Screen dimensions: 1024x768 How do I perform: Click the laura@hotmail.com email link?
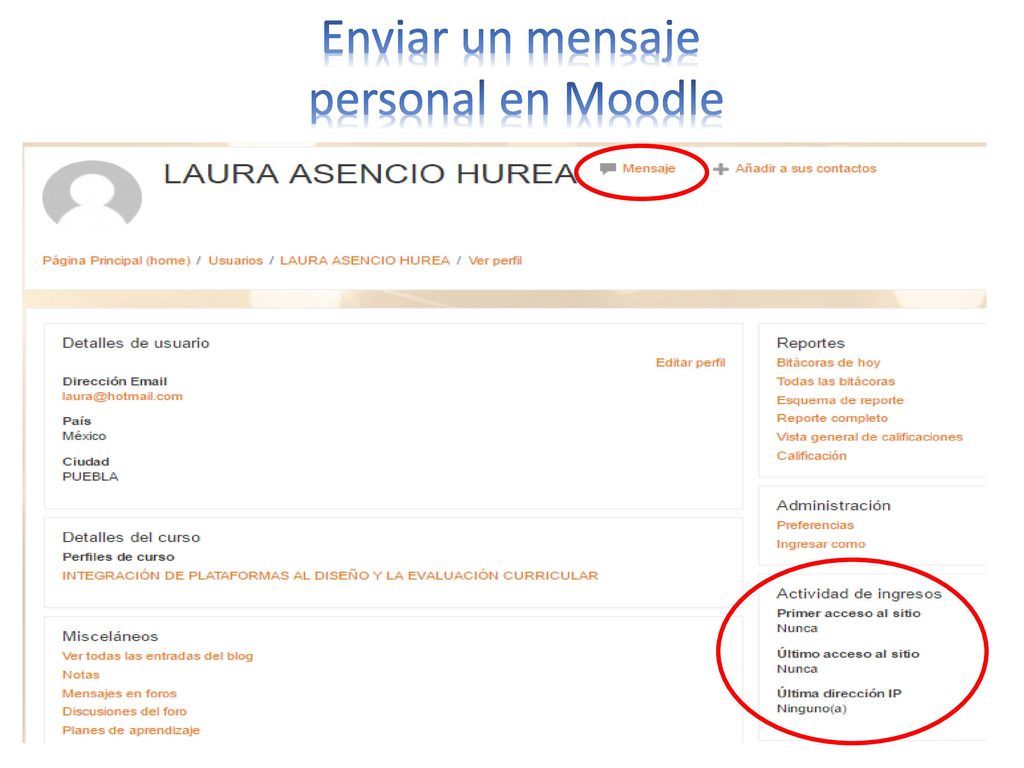pyautogui.click(x=123, y=396)
